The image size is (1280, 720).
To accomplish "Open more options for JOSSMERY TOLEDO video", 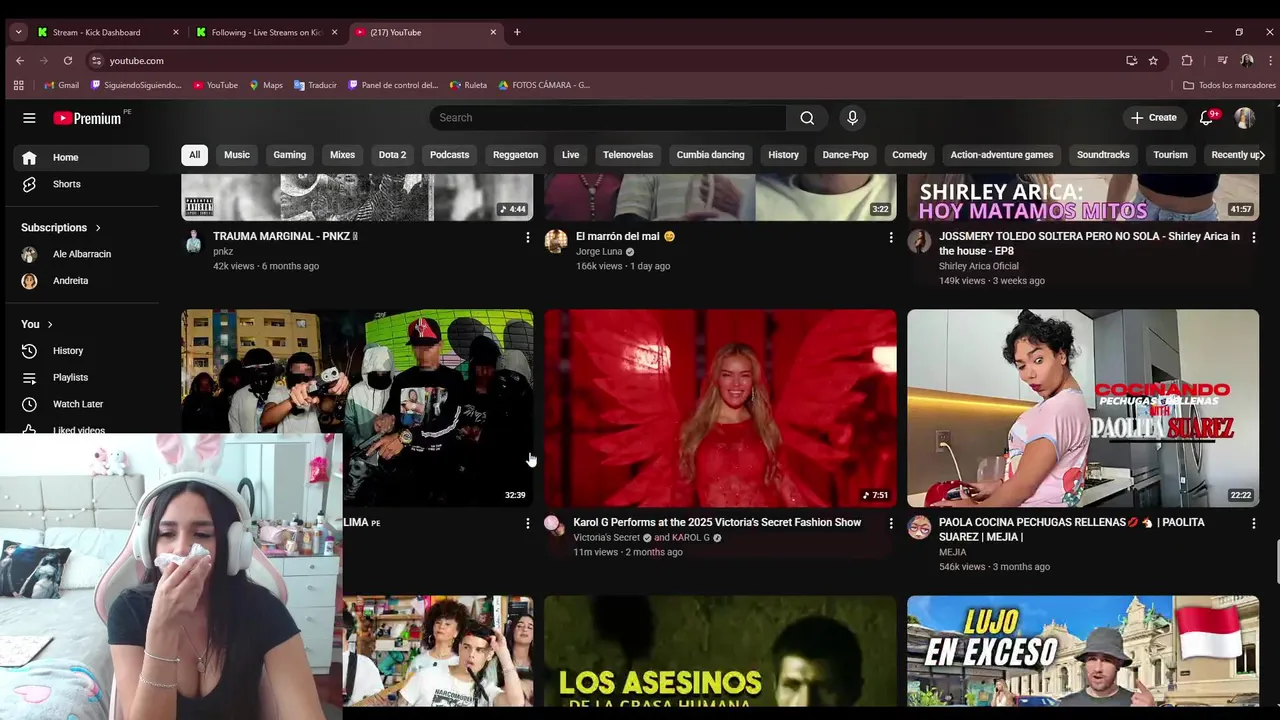I will click(x=1254, y=237).
